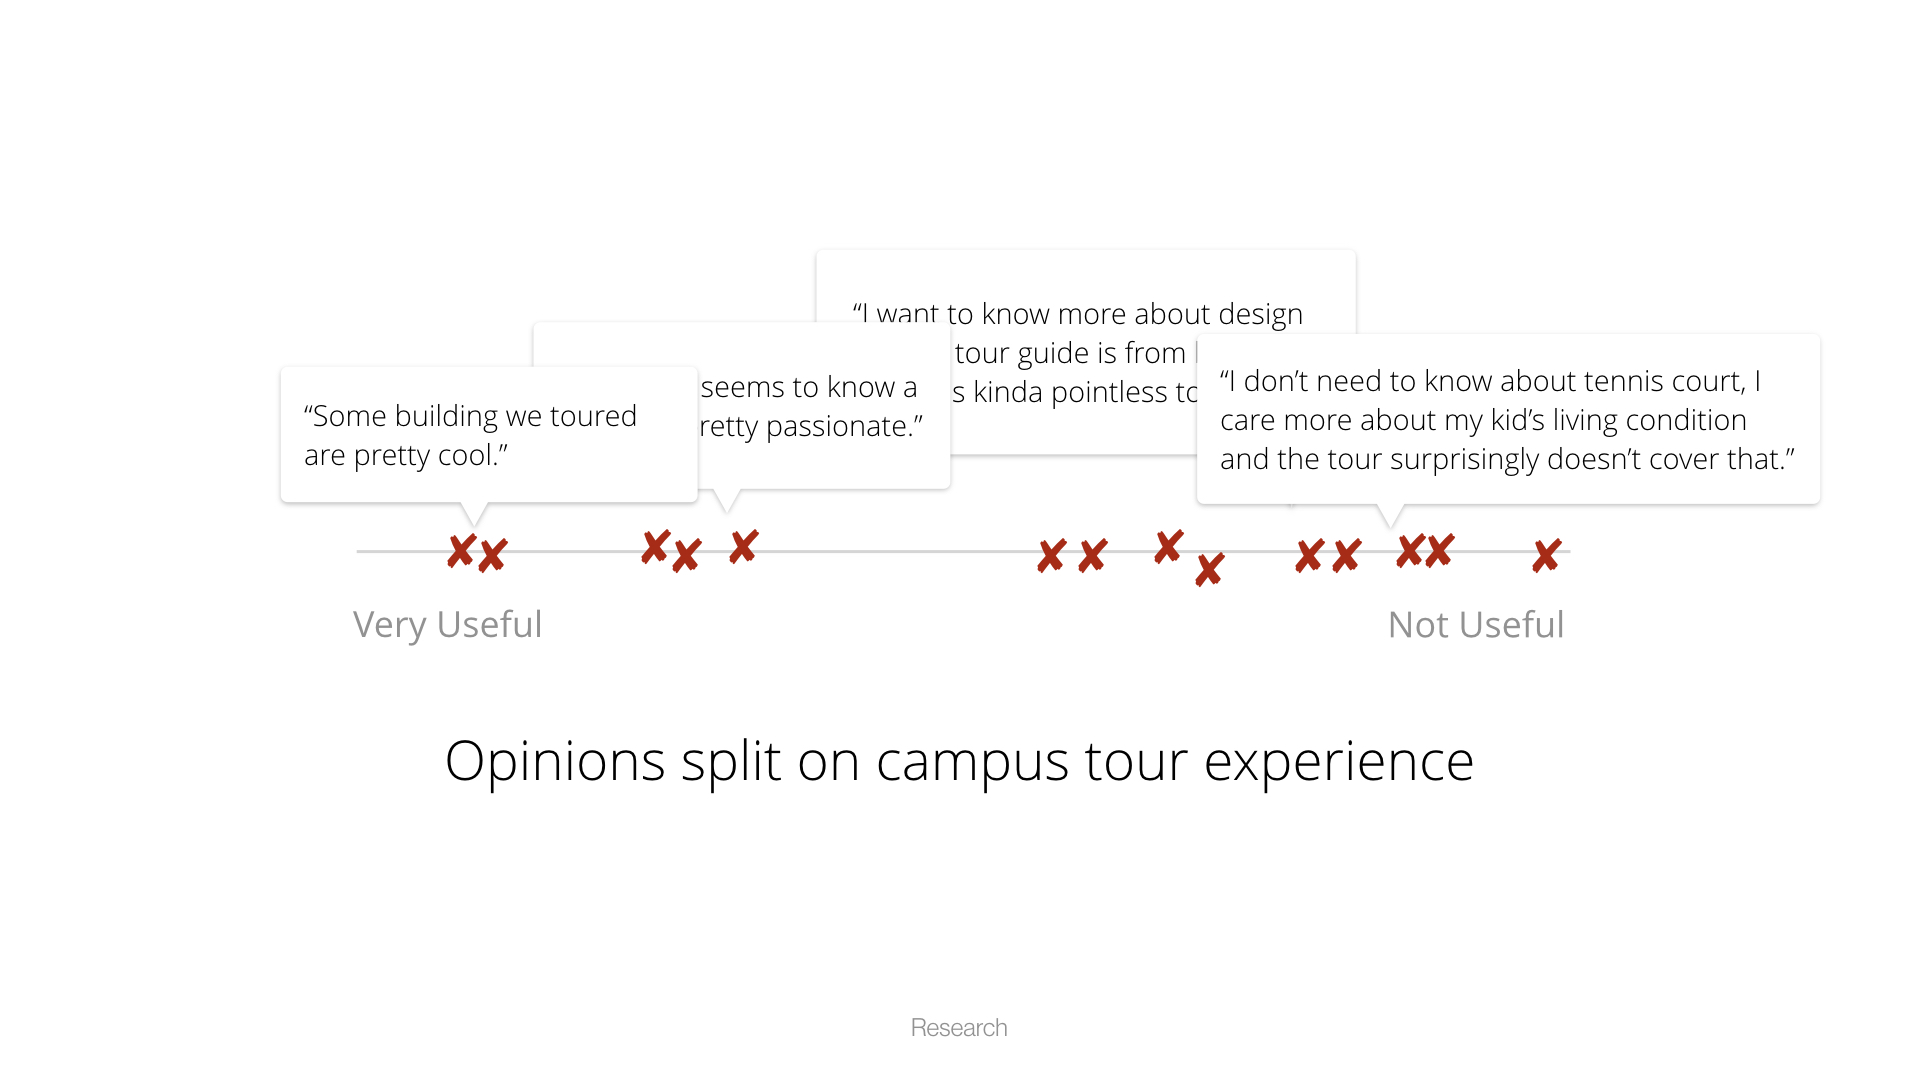Select the tennis court quote callout
This screenshot has width=1920, height=1080.
(1508, 420)
